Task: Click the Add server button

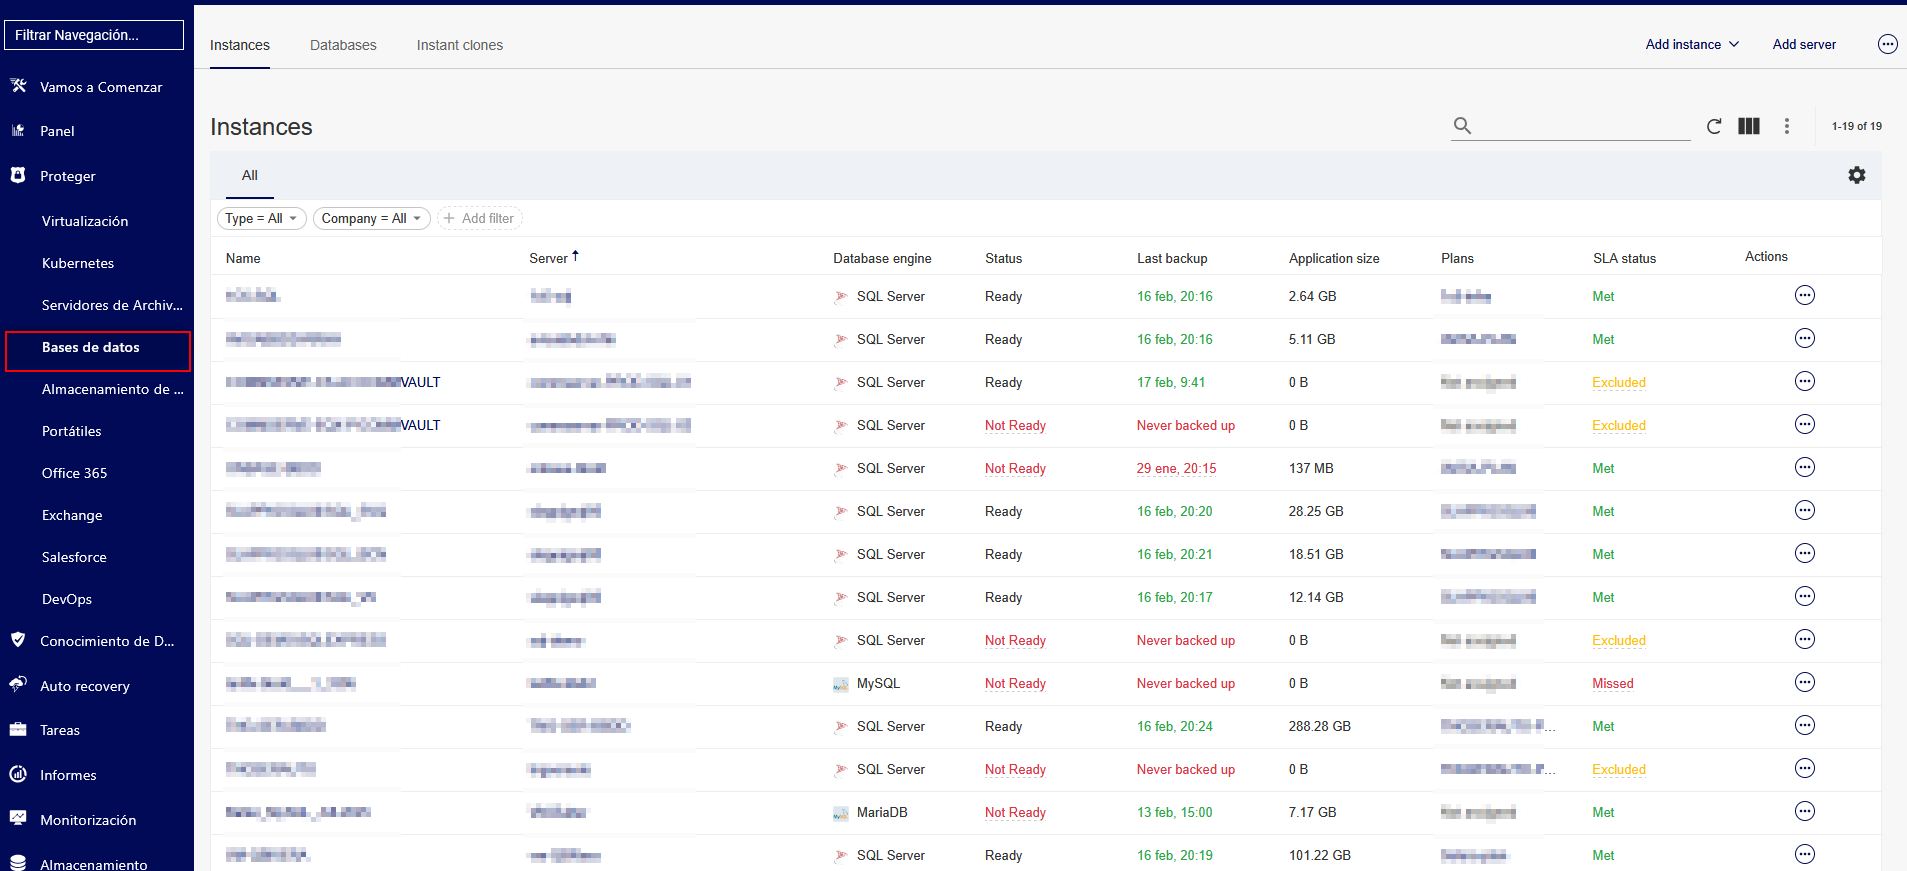Action: (x=1804, y=44)
